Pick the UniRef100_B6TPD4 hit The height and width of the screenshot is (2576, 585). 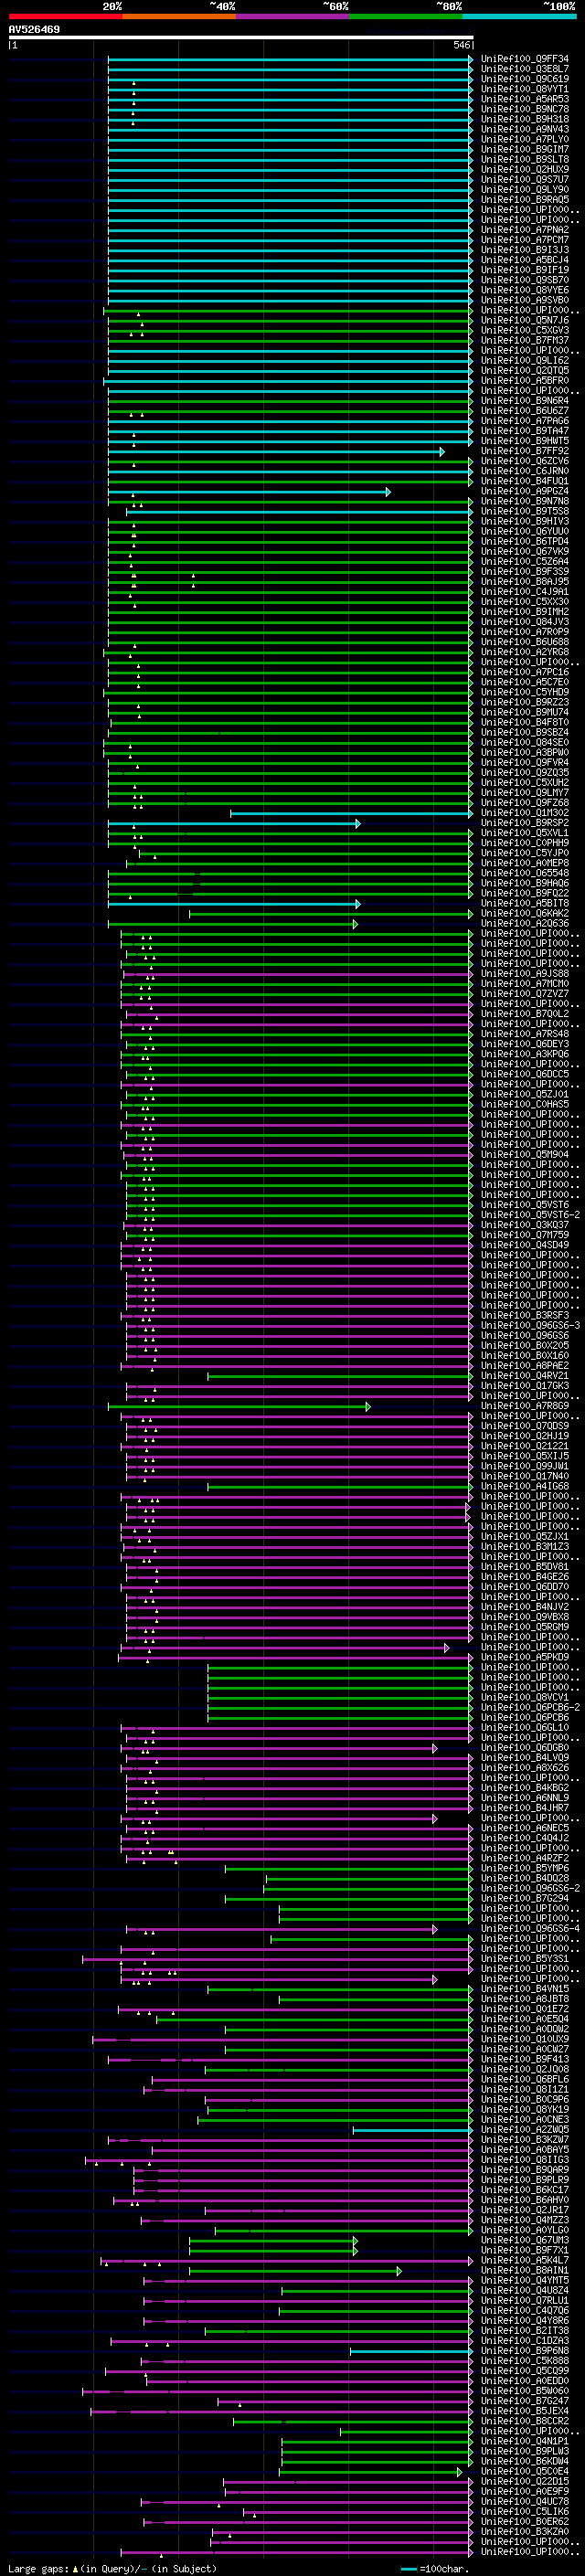(525, 541)
